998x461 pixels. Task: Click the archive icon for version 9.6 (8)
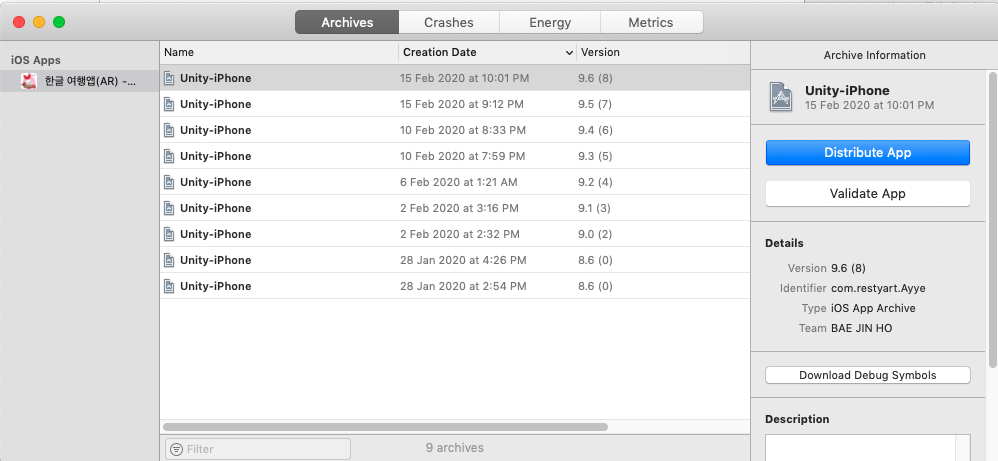coord(169,78)
